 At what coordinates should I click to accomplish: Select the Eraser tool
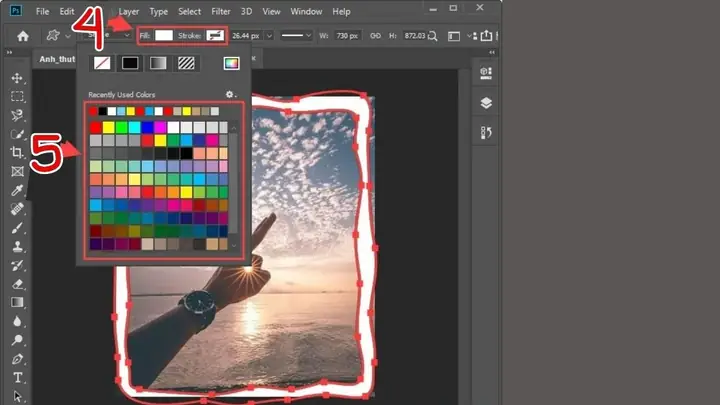pyautogui.click(x=17, y=284)
